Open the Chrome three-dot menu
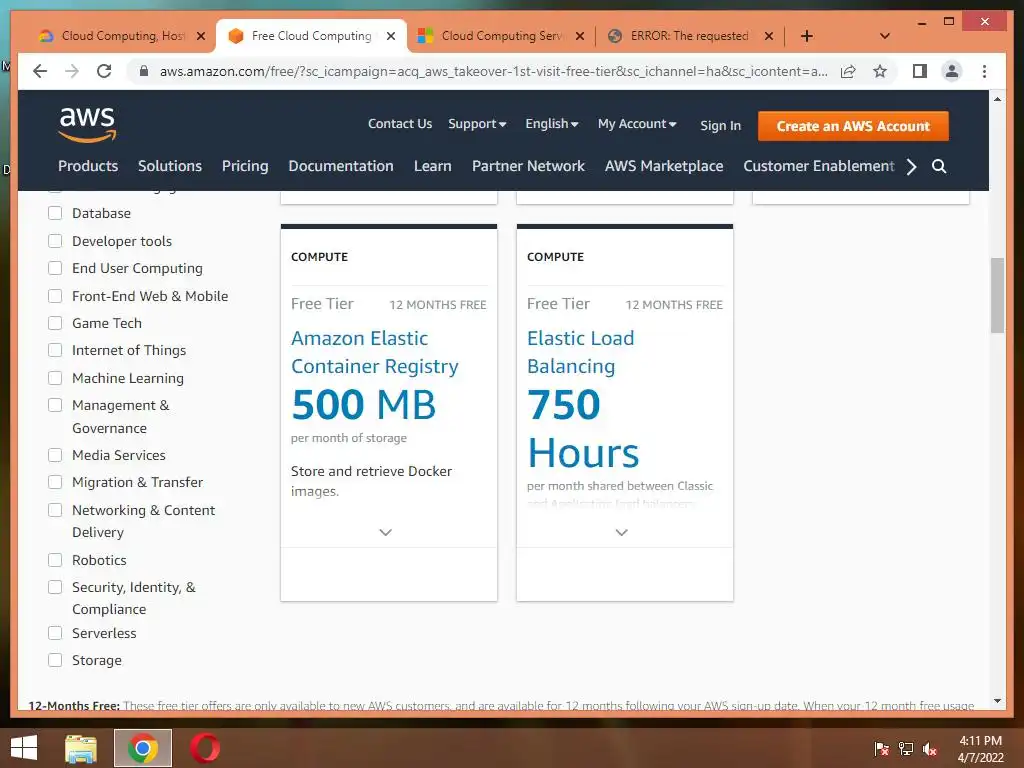The image size is (1024, 768). (984, 71)
